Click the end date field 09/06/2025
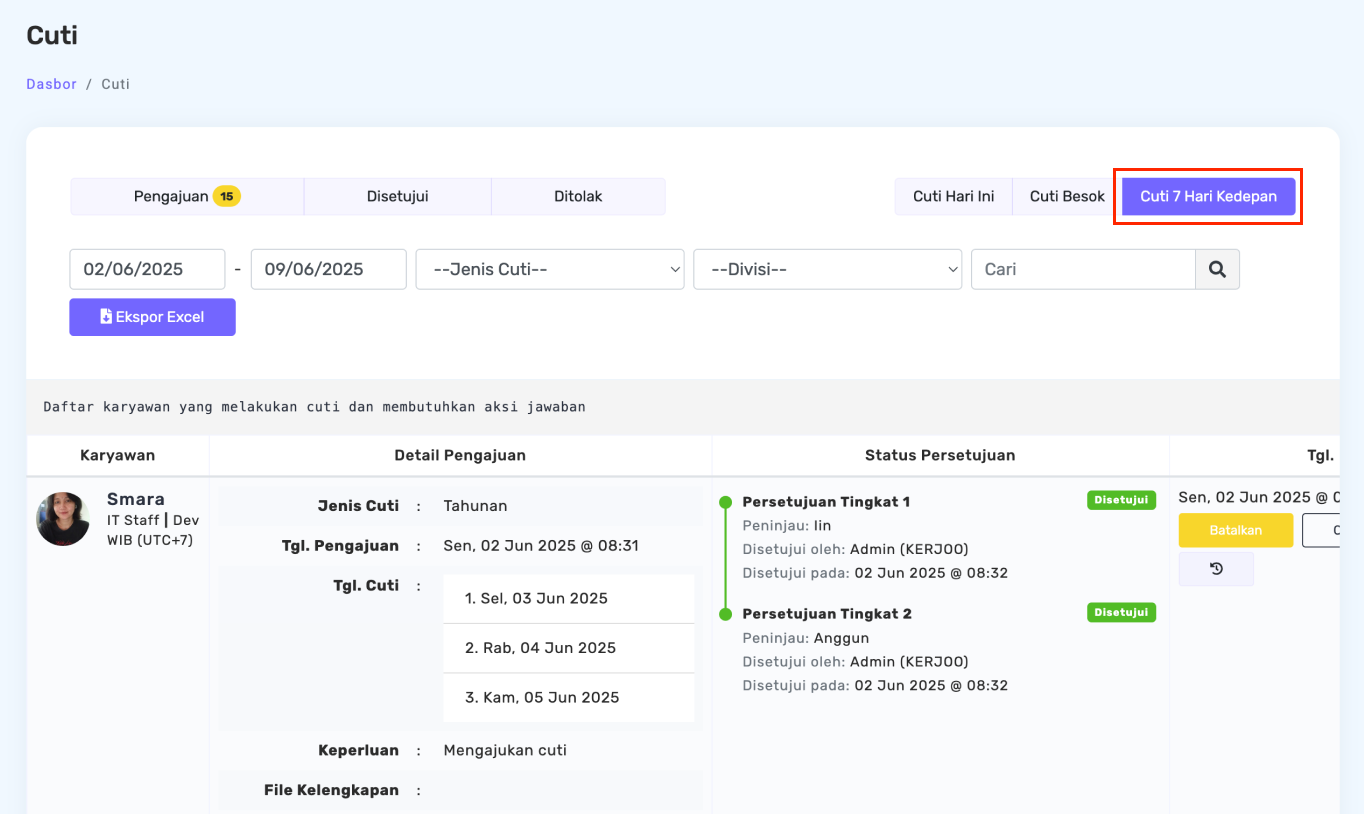The width and height of the screenshot is (1364, 814). tap(328, 269)
